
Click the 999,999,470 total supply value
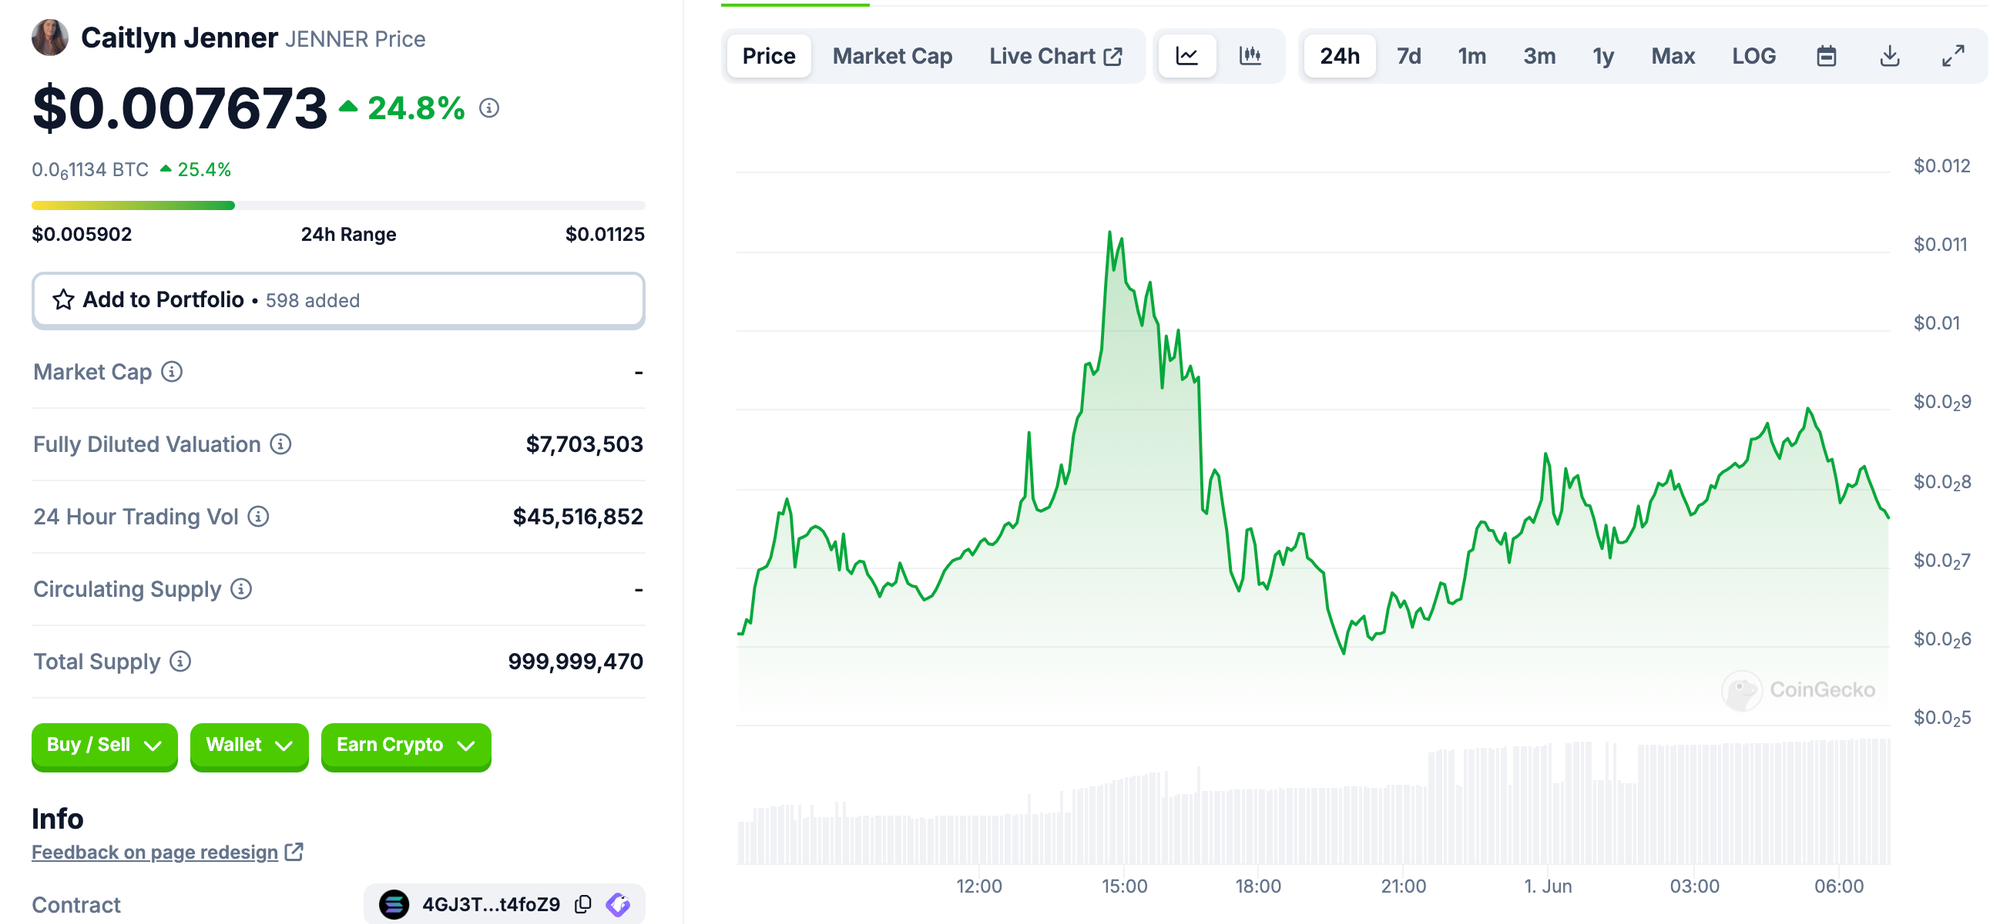pos(575,661)
